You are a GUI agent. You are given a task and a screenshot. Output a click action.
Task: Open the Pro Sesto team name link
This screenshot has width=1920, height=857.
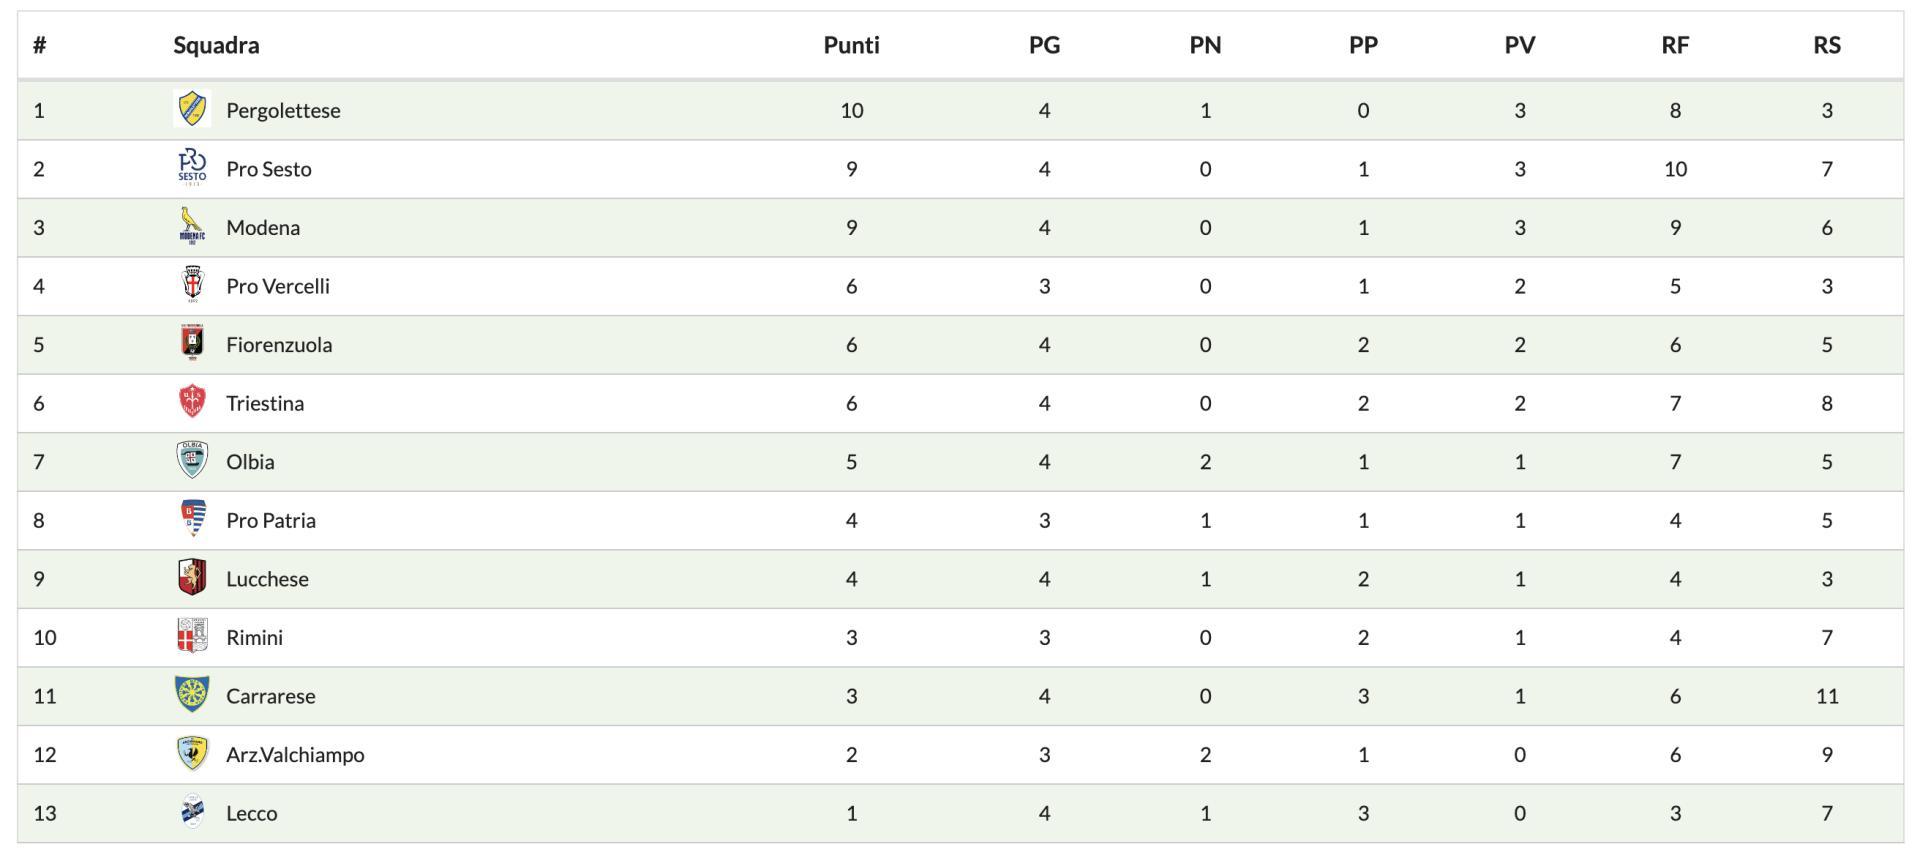pos(269,169)
